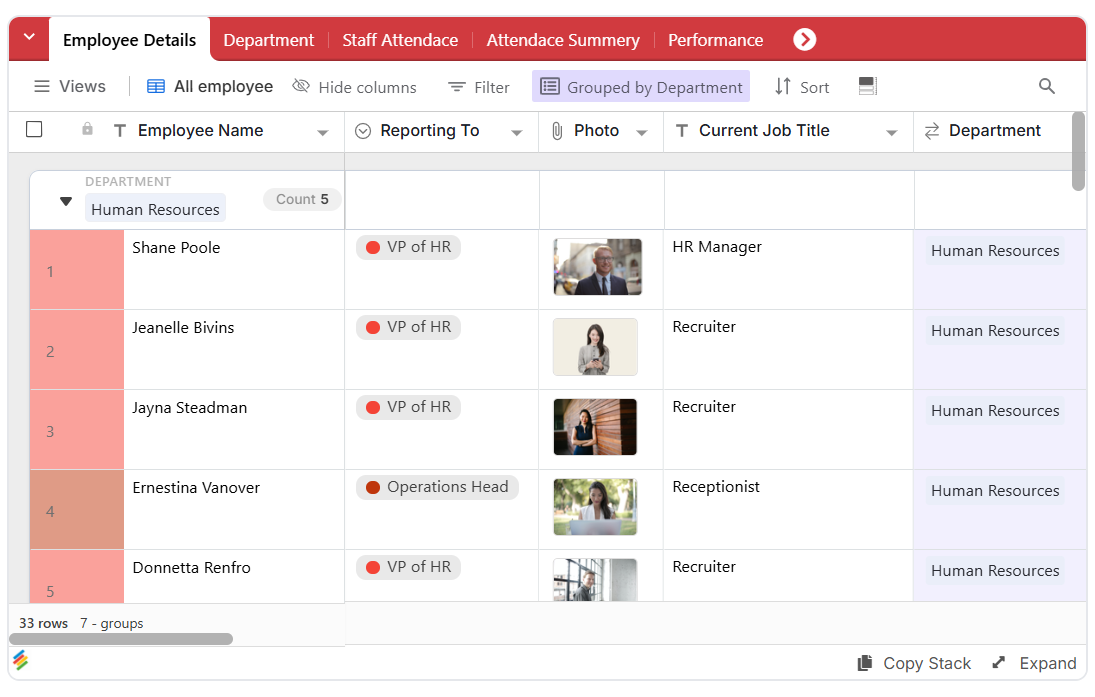Click the Reporting To select-type icon
The height and width of the screenshot is (697, 1095).
pyautogui.click(x=362, y=131)
